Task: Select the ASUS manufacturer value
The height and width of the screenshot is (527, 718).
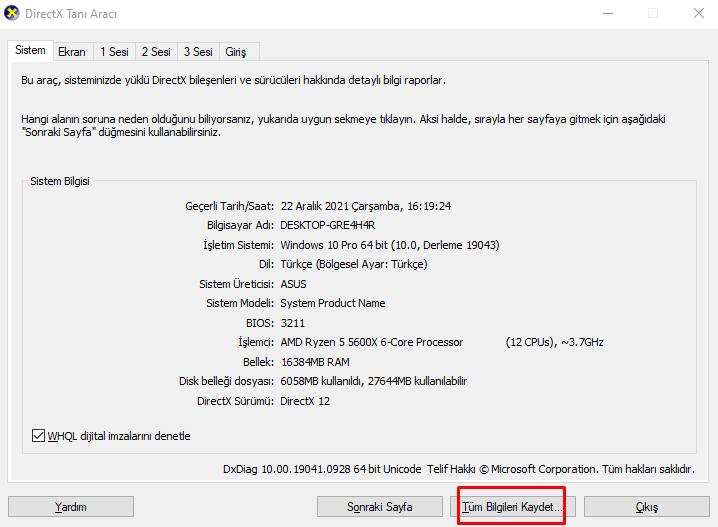Action: [x=294, y=284]
